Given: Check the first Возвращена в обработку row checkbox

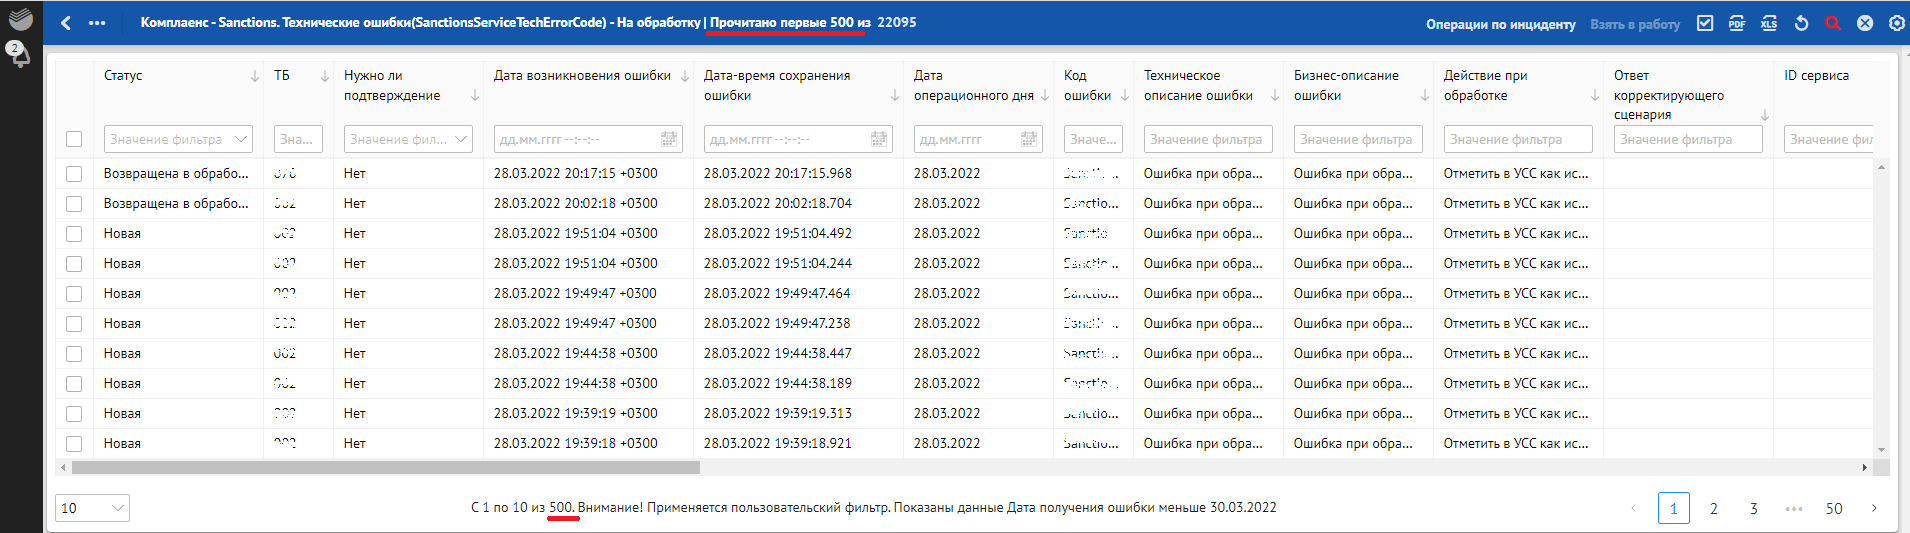Looking at the screenshot, I should (74, 174).
